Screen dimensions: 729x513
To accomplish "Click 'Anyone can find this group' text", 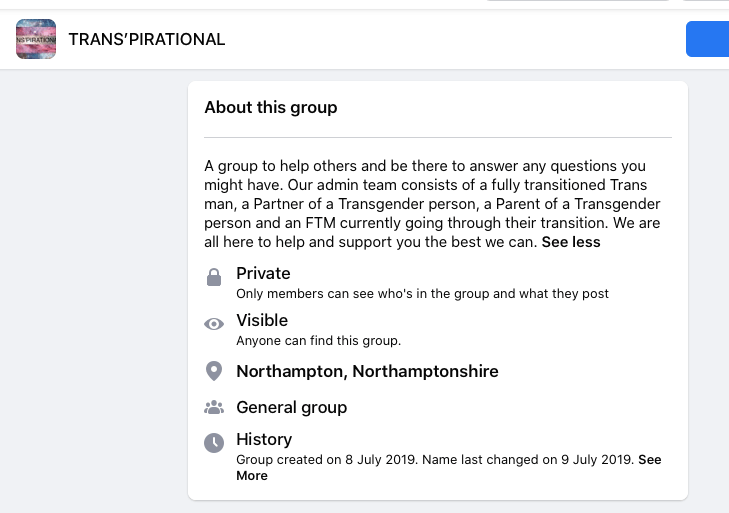I will [x=318, y=341].
